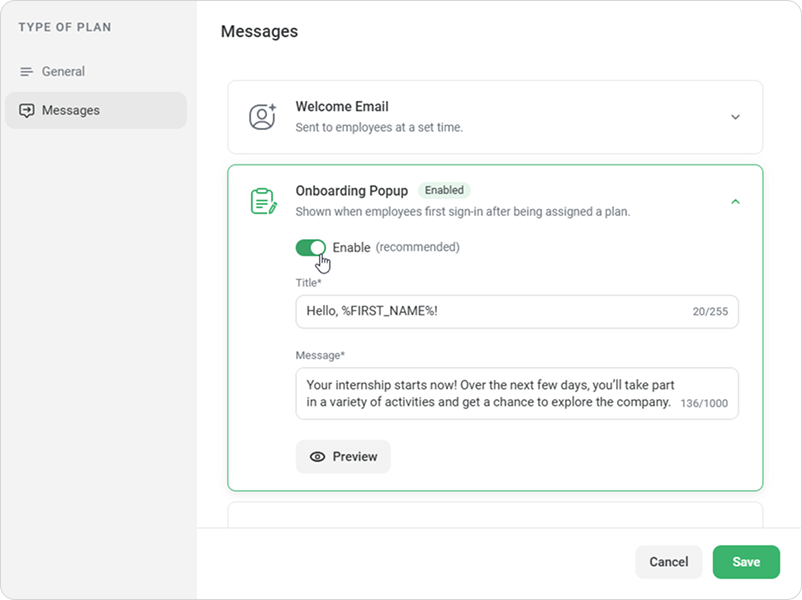Expand the Welcome Email section chevron
Viewport: 802px width, 600px height.
coord(735,117)
